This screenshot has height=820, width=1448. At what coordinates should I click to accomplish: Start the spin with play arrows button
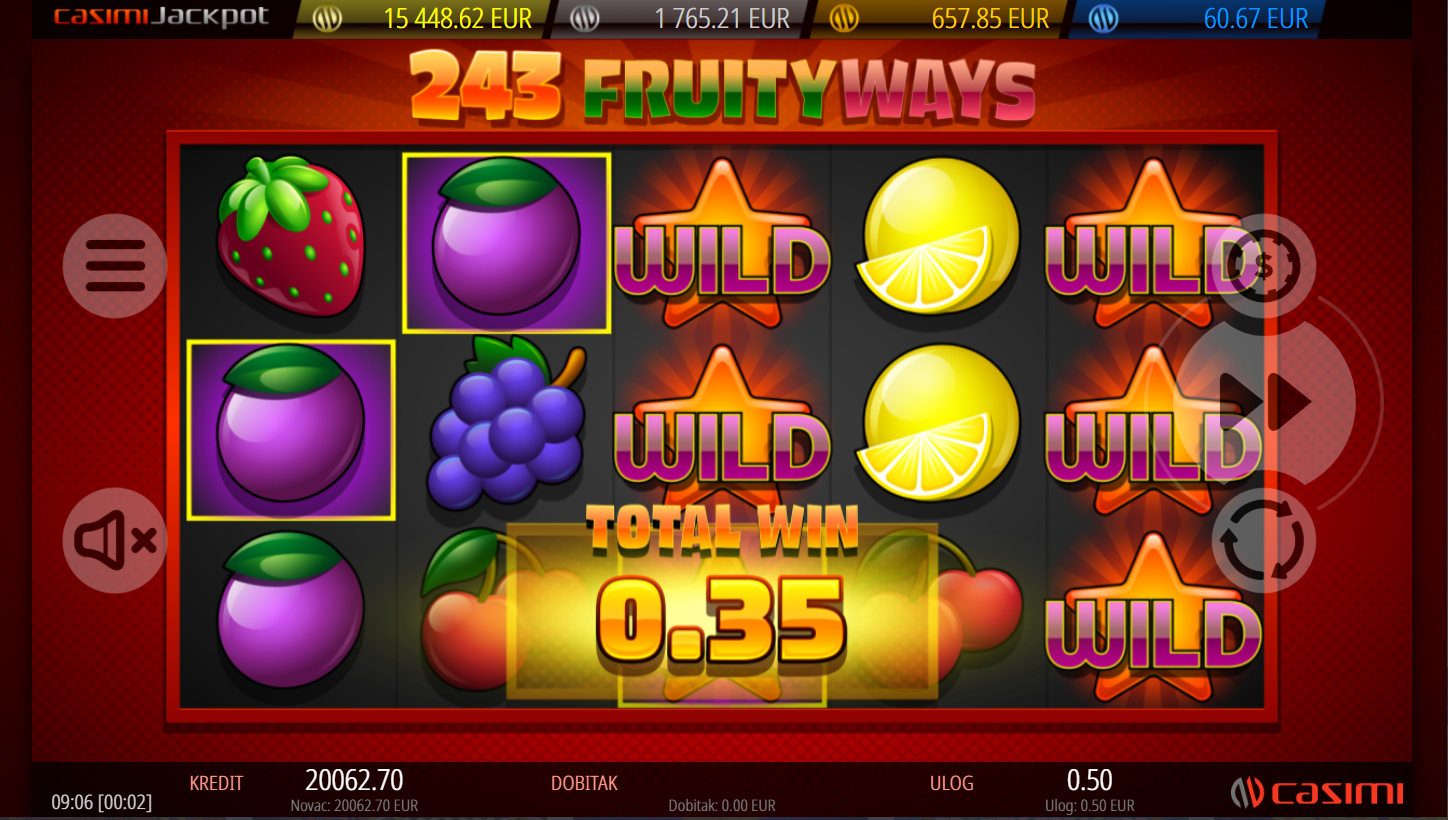coord(1266,403)
